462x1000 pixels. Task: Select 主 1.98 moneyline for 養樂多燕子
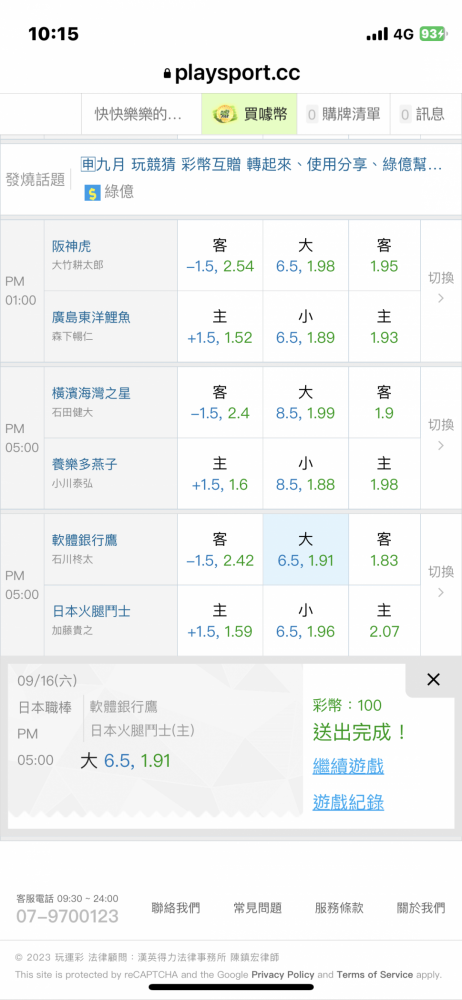[x=384, y=473]
